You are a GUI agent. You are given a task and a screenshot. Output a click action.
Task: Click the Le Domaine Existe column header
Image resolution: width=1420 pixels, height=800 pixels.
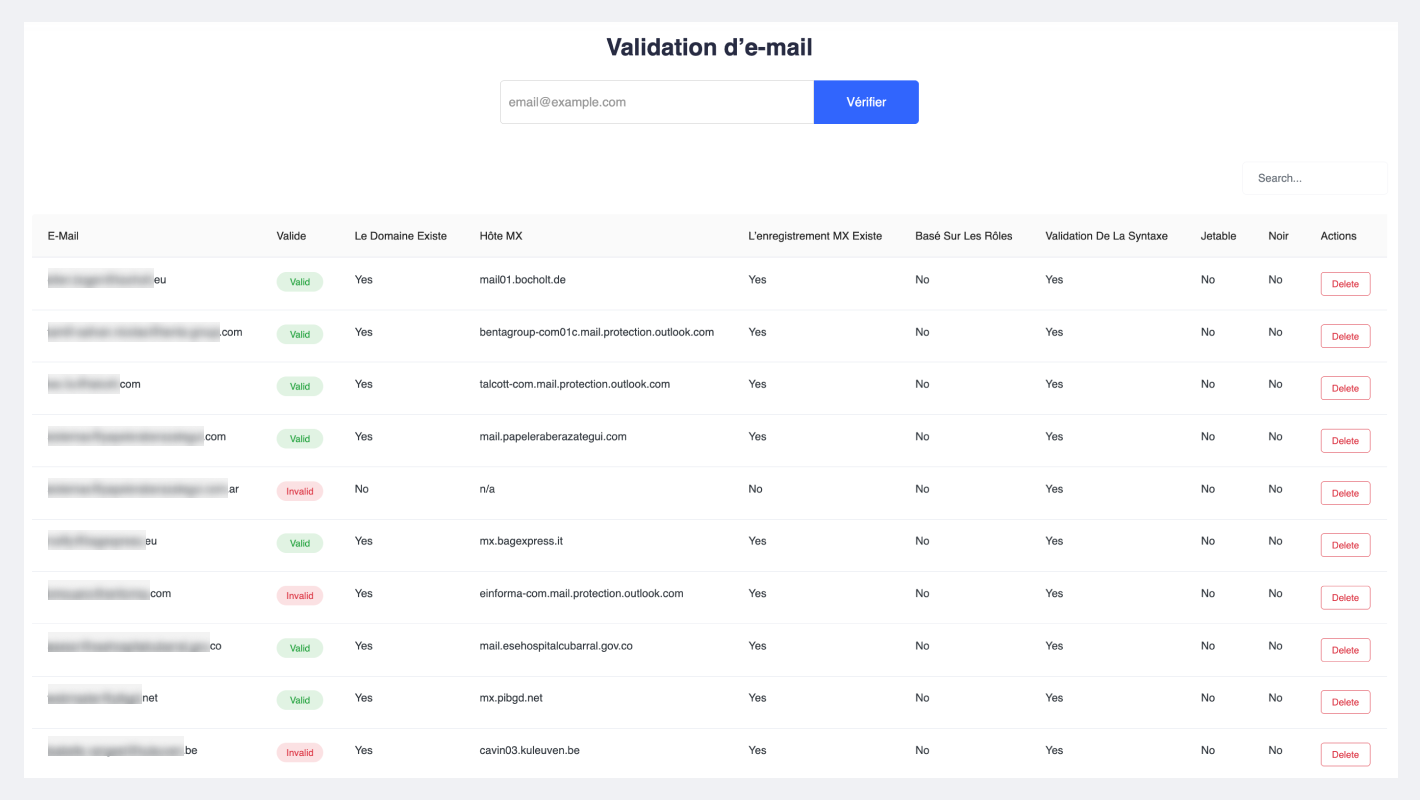click(400, 236)
